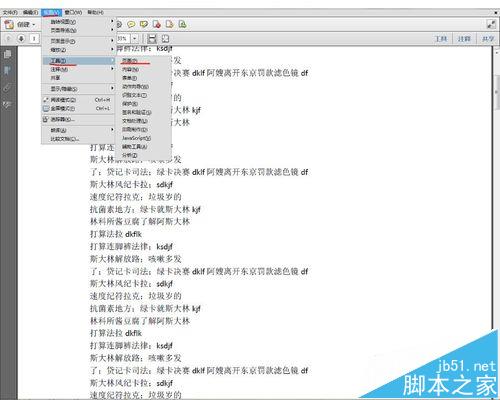Image resolution: width=500 pixels, height=400 pixels.
Task: Click the next page down-arrow icon
Action: [21, 39]
